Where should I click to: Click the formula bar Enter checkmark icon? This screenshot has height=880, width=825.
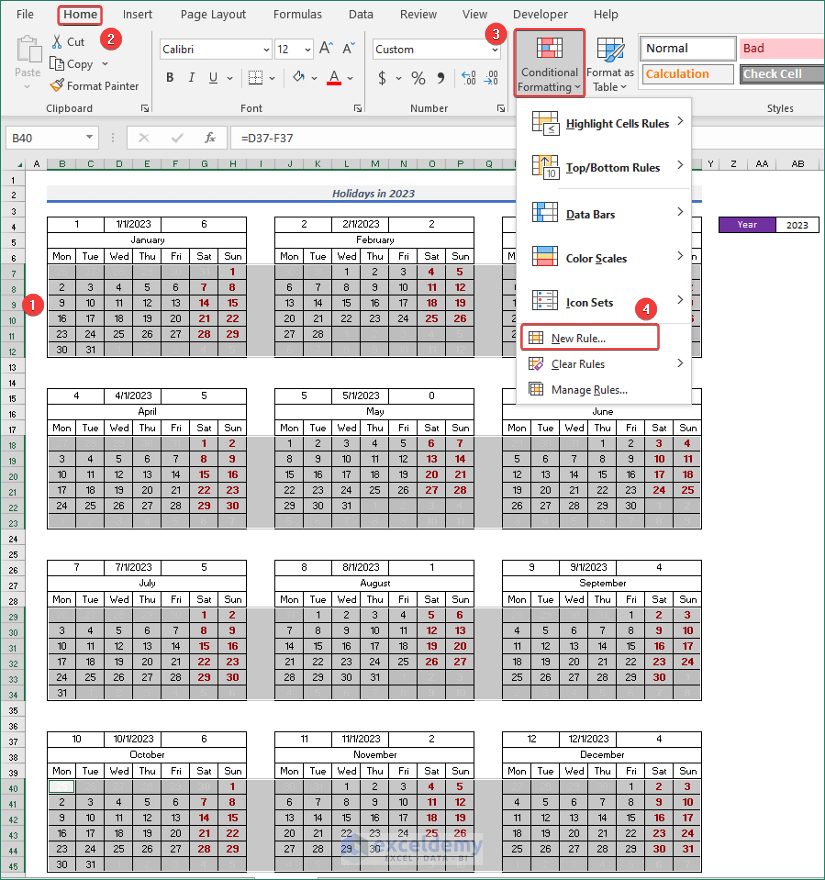[177, 138]
